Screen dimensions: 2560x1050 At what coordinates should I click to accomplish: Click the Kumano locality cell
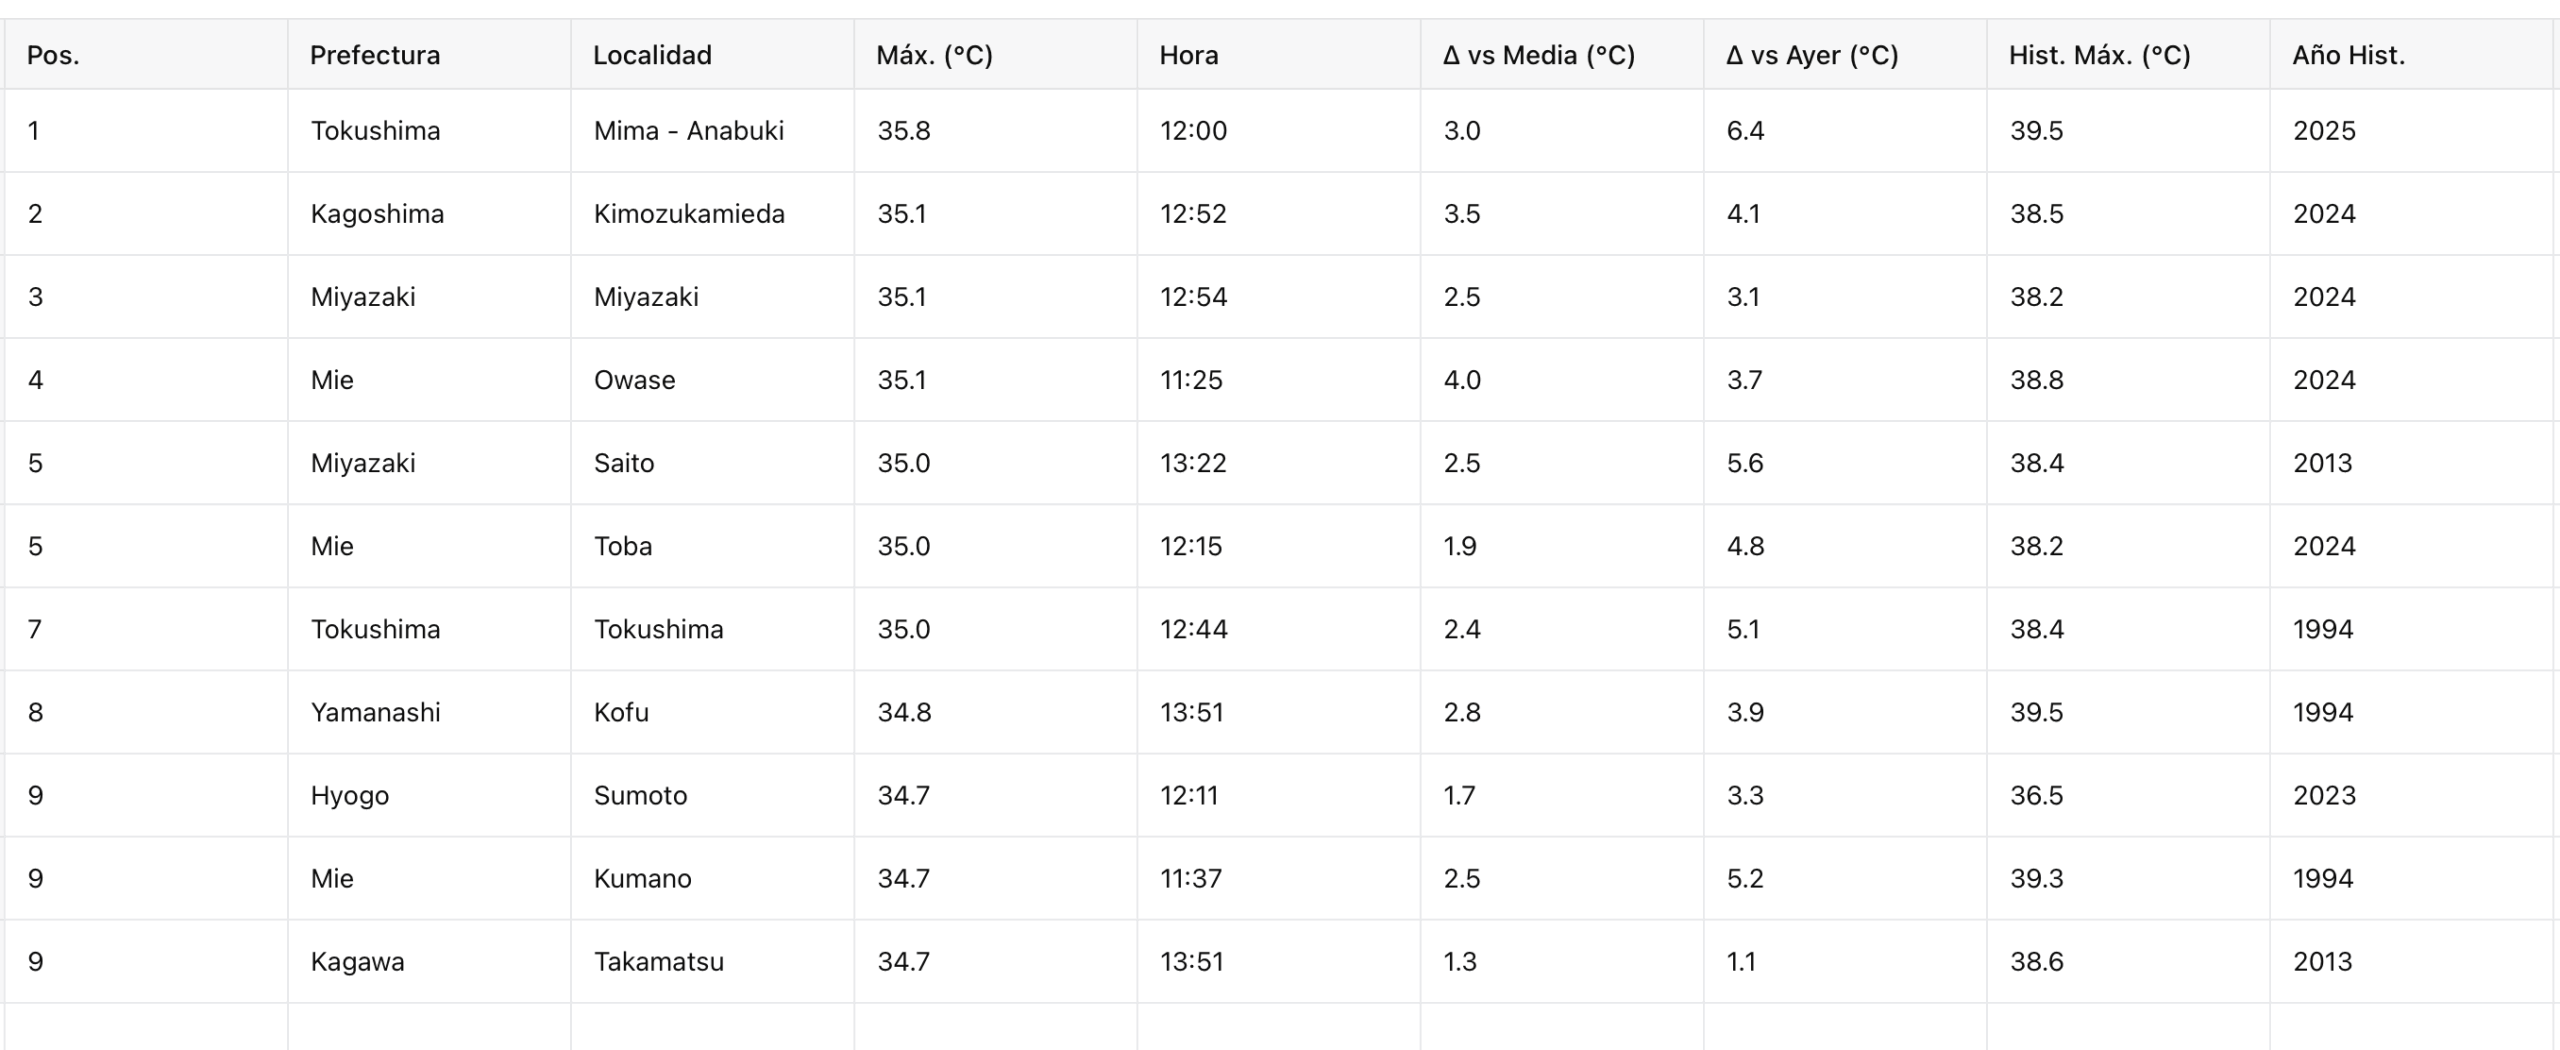tap(643, 879)
